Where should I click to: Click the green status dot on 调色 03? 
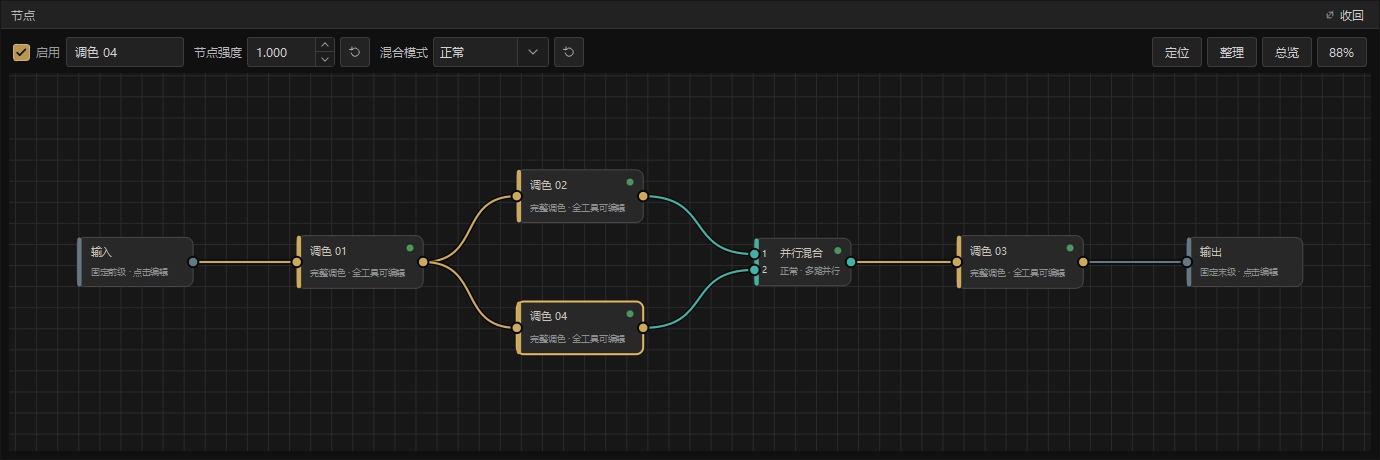click(x=1070, y=248)
